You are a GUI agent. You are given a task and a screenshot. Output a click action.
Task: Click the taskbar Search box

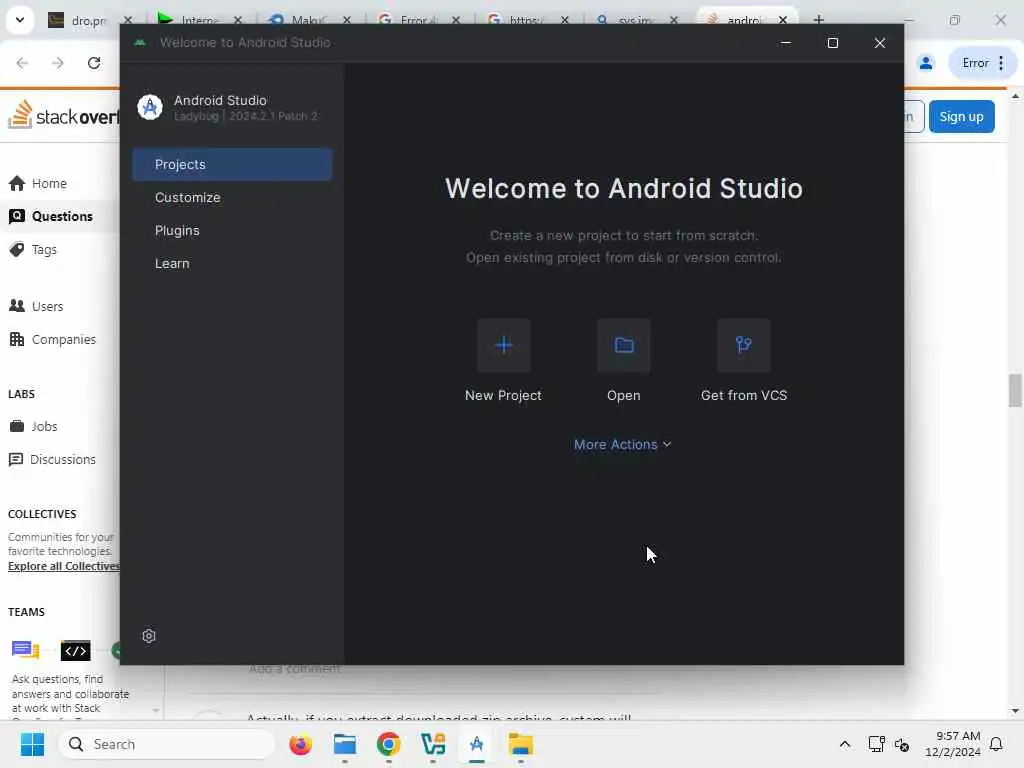(167, 744)
